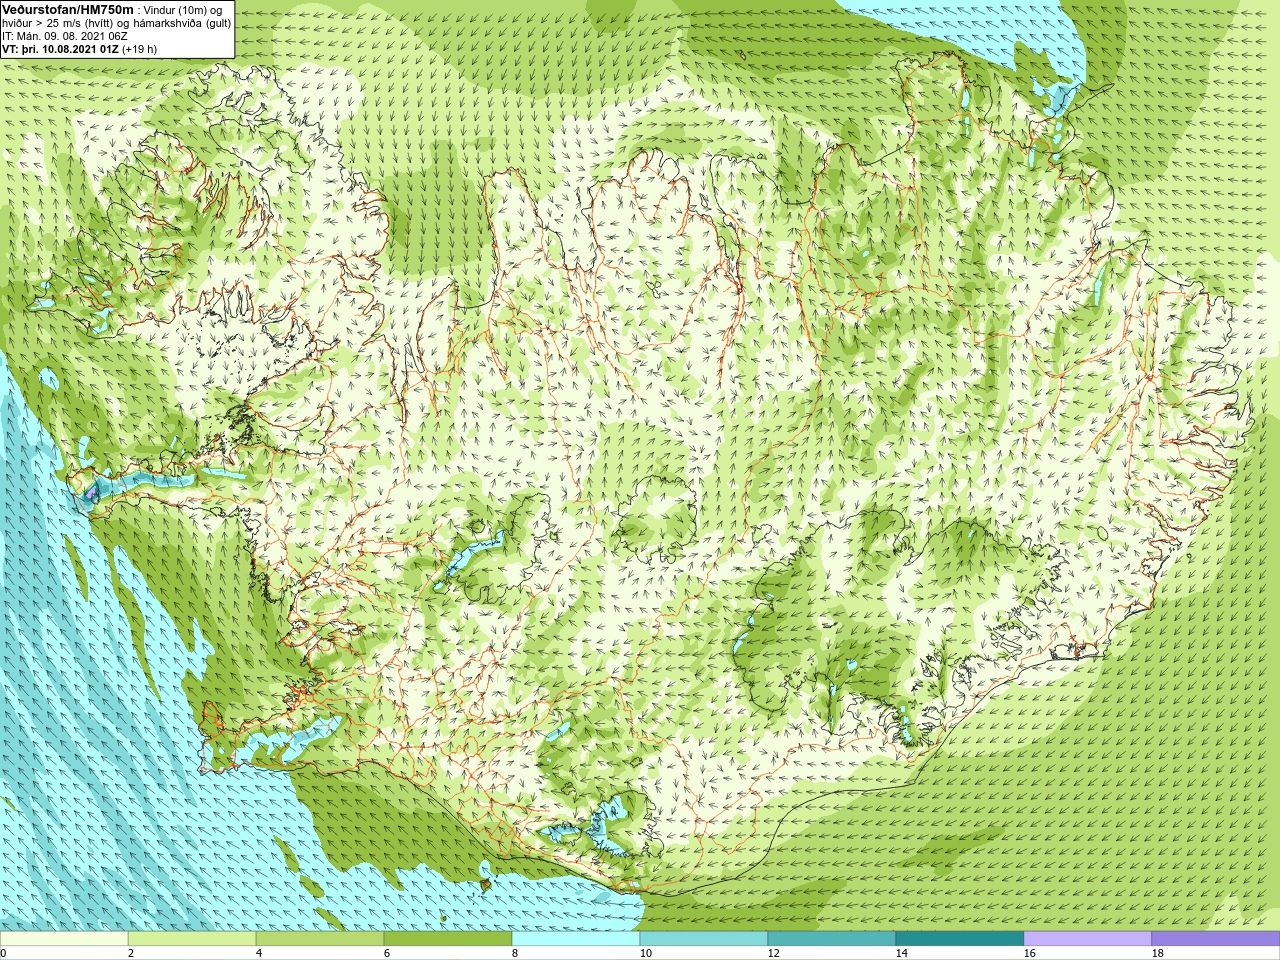
Task: Choose the 14–16 m/s dark teal legend swatch
Action: coord(960,939)
